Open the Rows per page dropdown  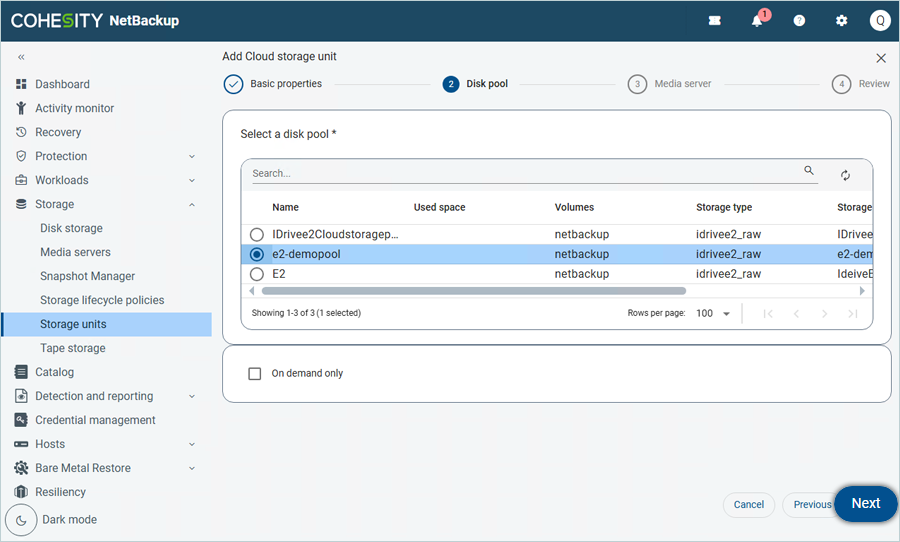pos(713,314)
